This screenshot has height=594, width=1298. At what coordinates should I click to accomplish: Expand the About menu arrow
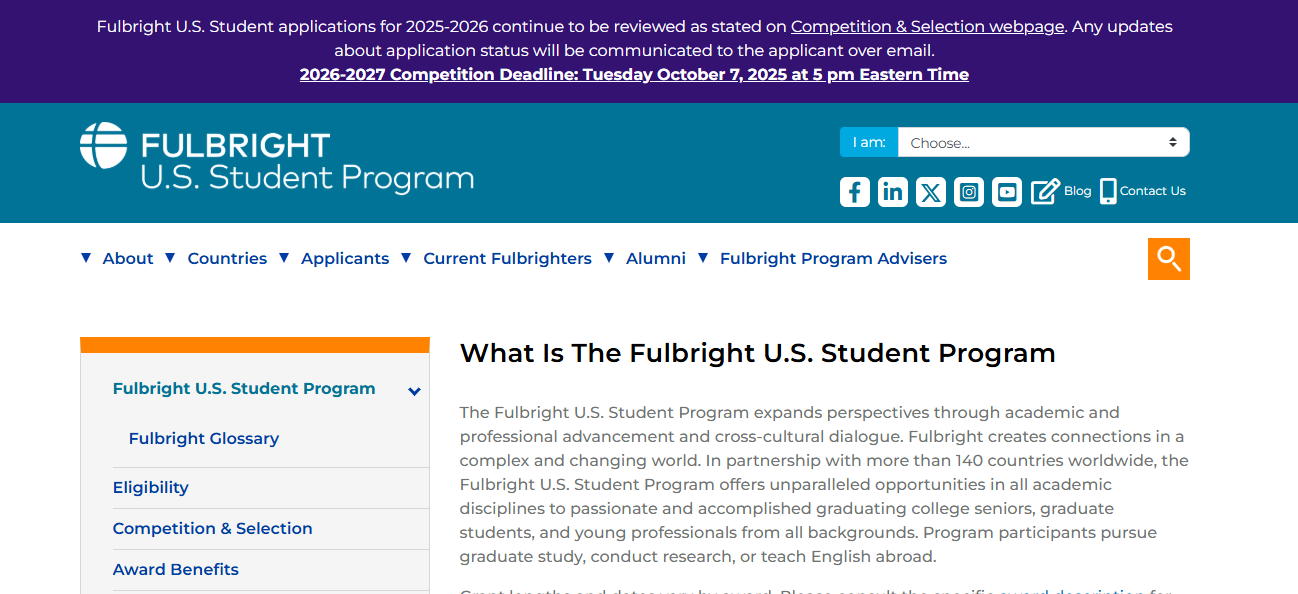tap(86, 258)
